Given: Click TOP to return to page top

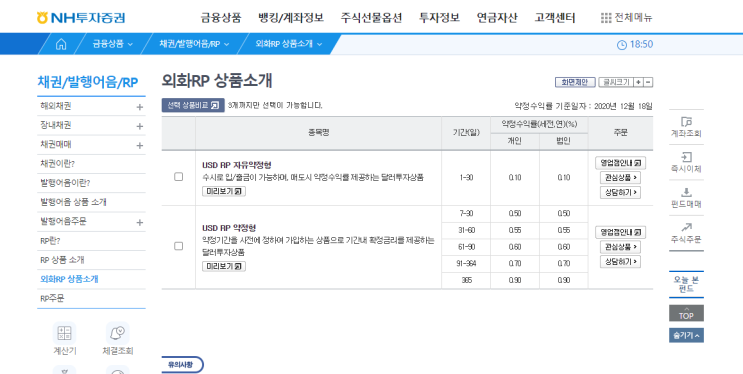Looking at the screenshot, I should pyautogui.click(x=686, y=313).
